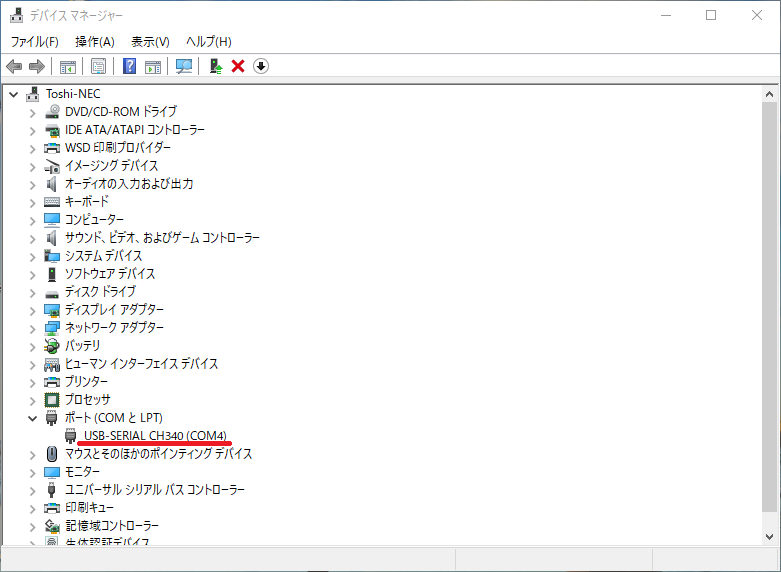Screen dimensions: 781x572
Task: Select the Toshi-NEC computer name
Action: tap(73, 94)
